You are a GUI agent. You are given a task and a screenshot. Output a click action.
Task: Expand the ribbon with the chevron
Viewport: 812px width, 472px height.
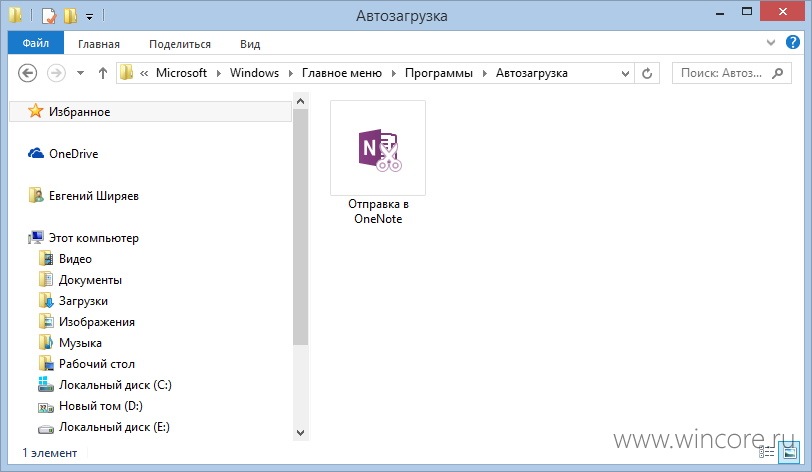771,42
